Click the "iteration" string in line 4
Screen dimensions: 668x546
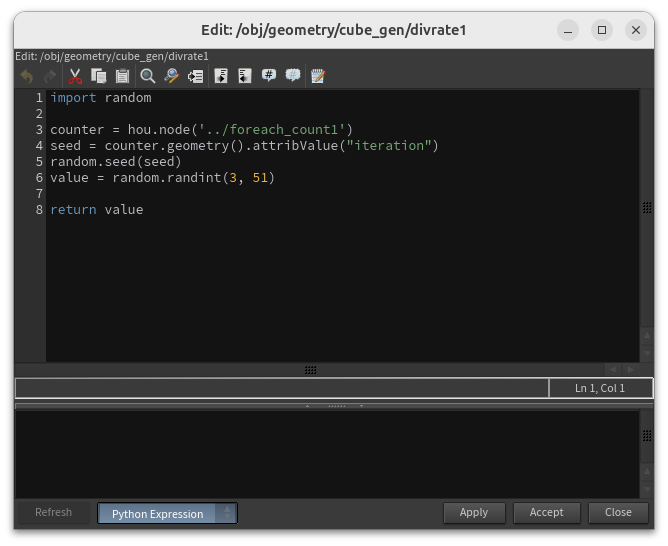pos(389,146)
